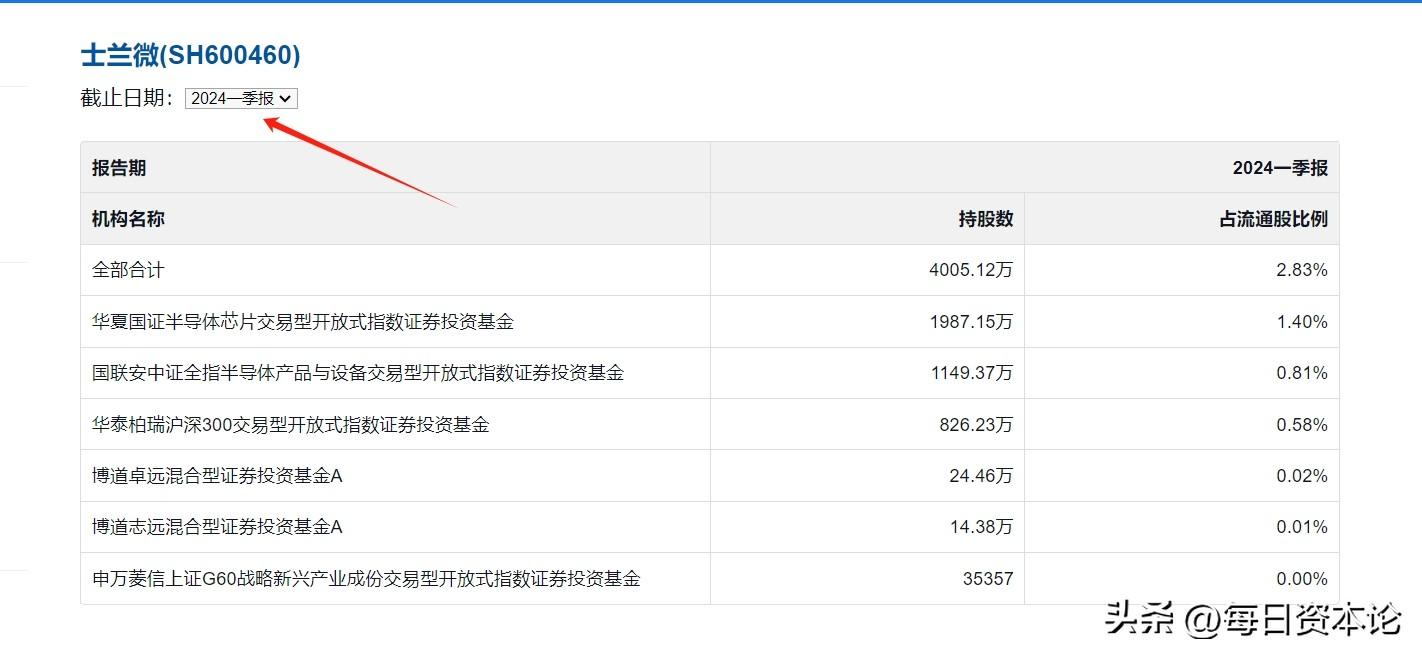The width and height of the screenshot is (1422, 656).
Task: Select 申万菱信上证G60战略新兴产业成份 fund name
Action: (366, 579)
